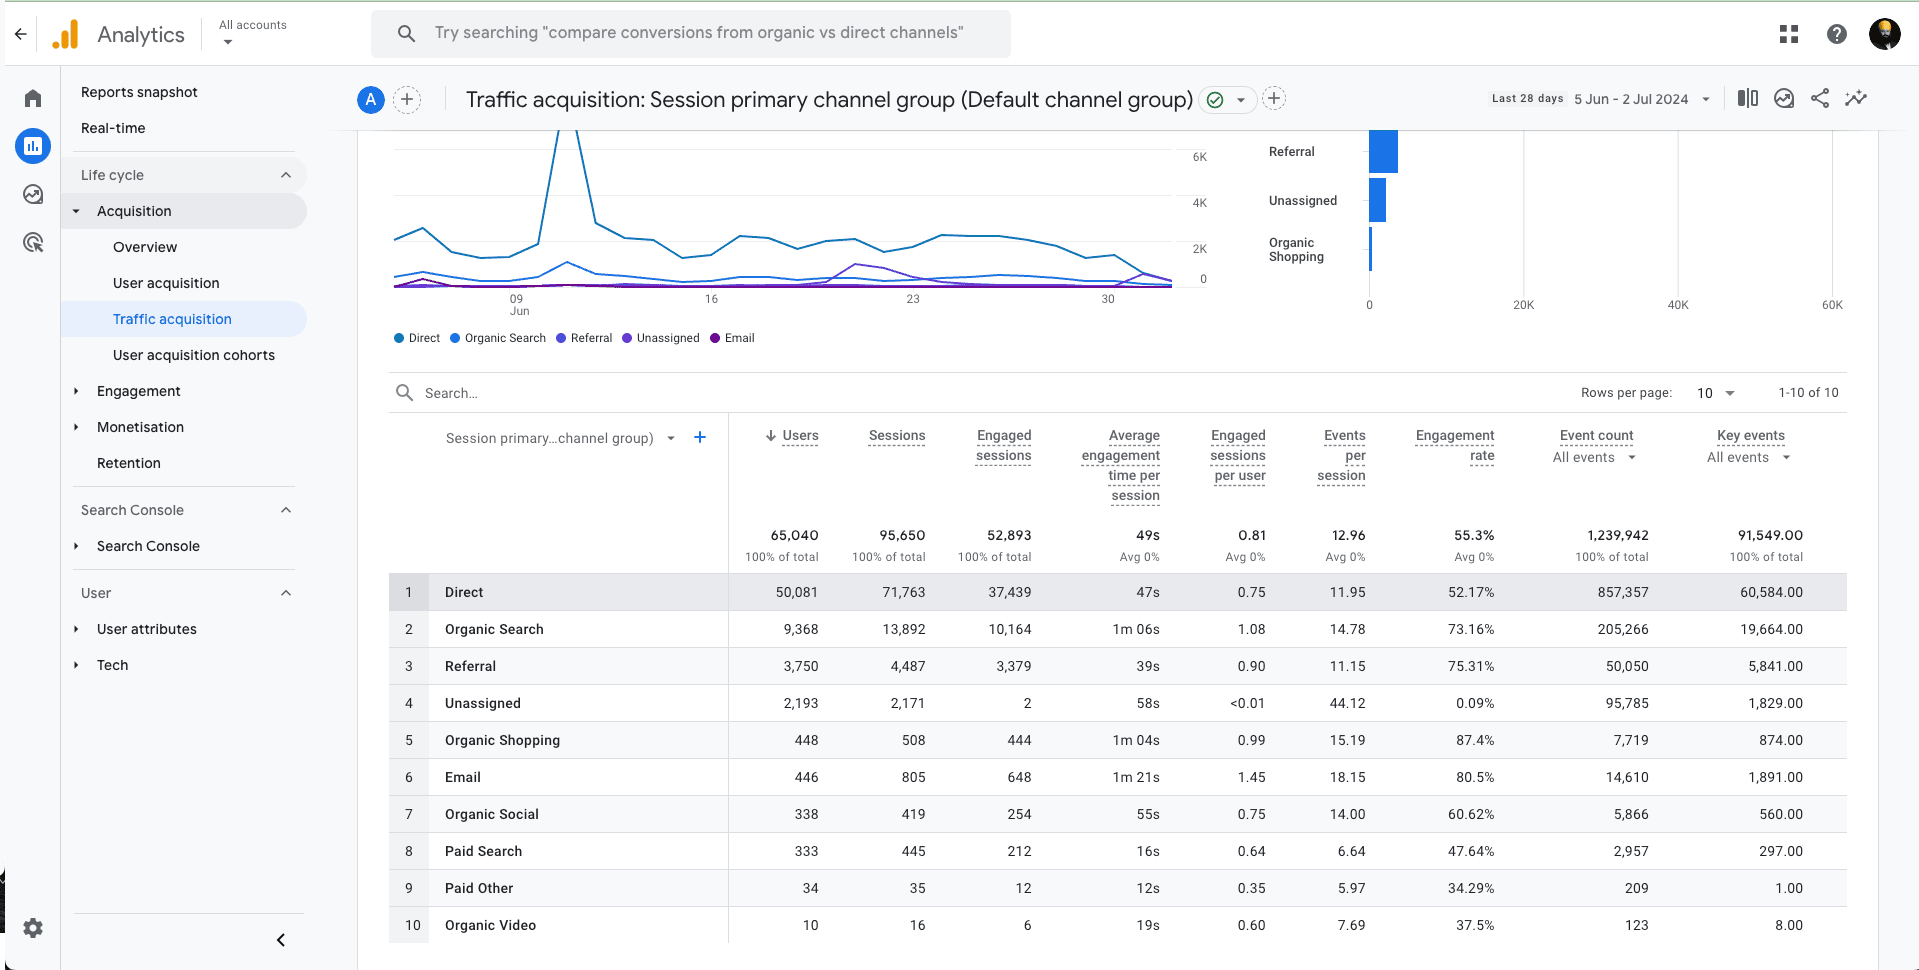The image size is (1919, 970).
Task: Toggle Direct series in chart legend
Action: point(417,338)
